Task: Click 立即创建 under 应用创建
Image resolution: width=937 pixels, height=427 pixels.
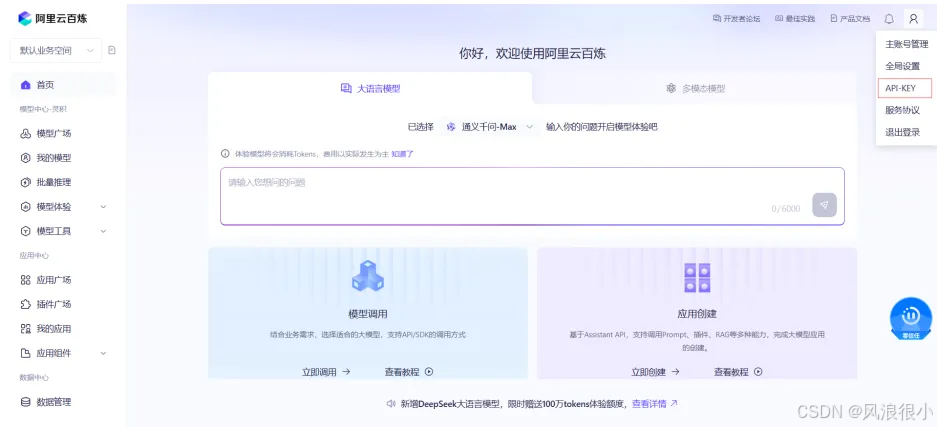Action: tap(655, 372)
